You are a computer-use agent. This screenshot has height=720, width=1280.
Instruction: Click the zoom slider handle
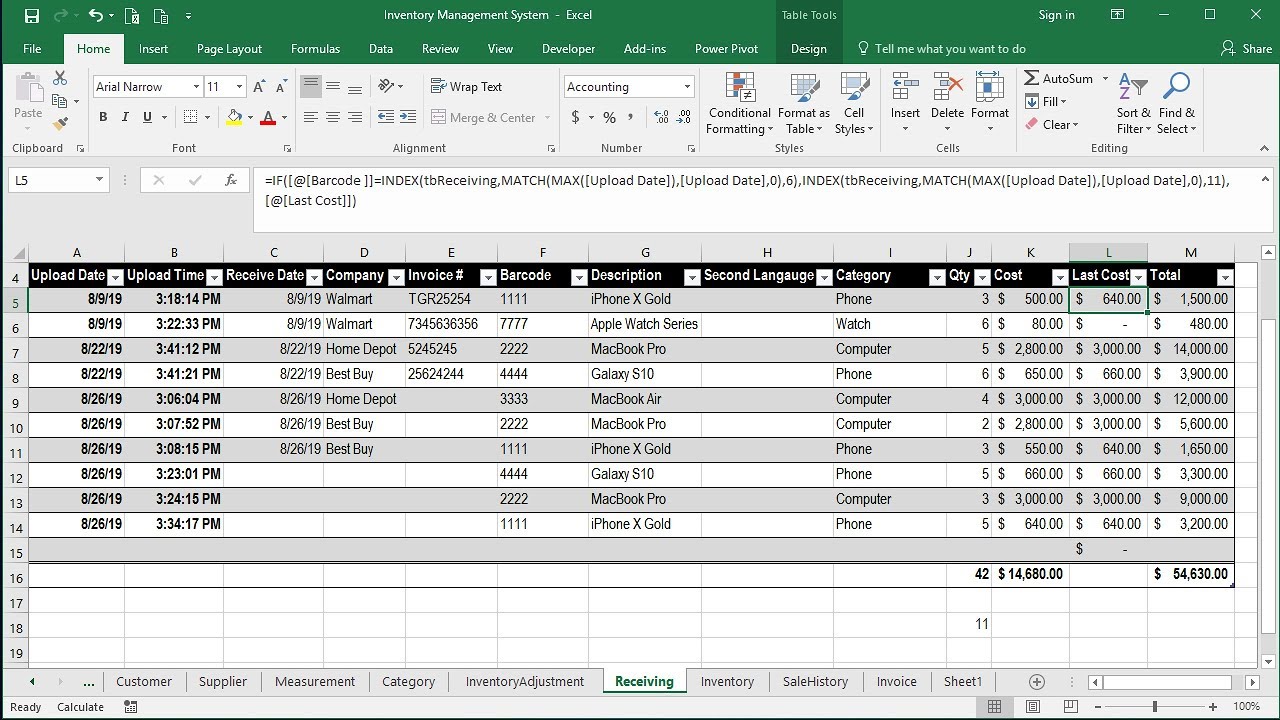tap(1155, 706)
